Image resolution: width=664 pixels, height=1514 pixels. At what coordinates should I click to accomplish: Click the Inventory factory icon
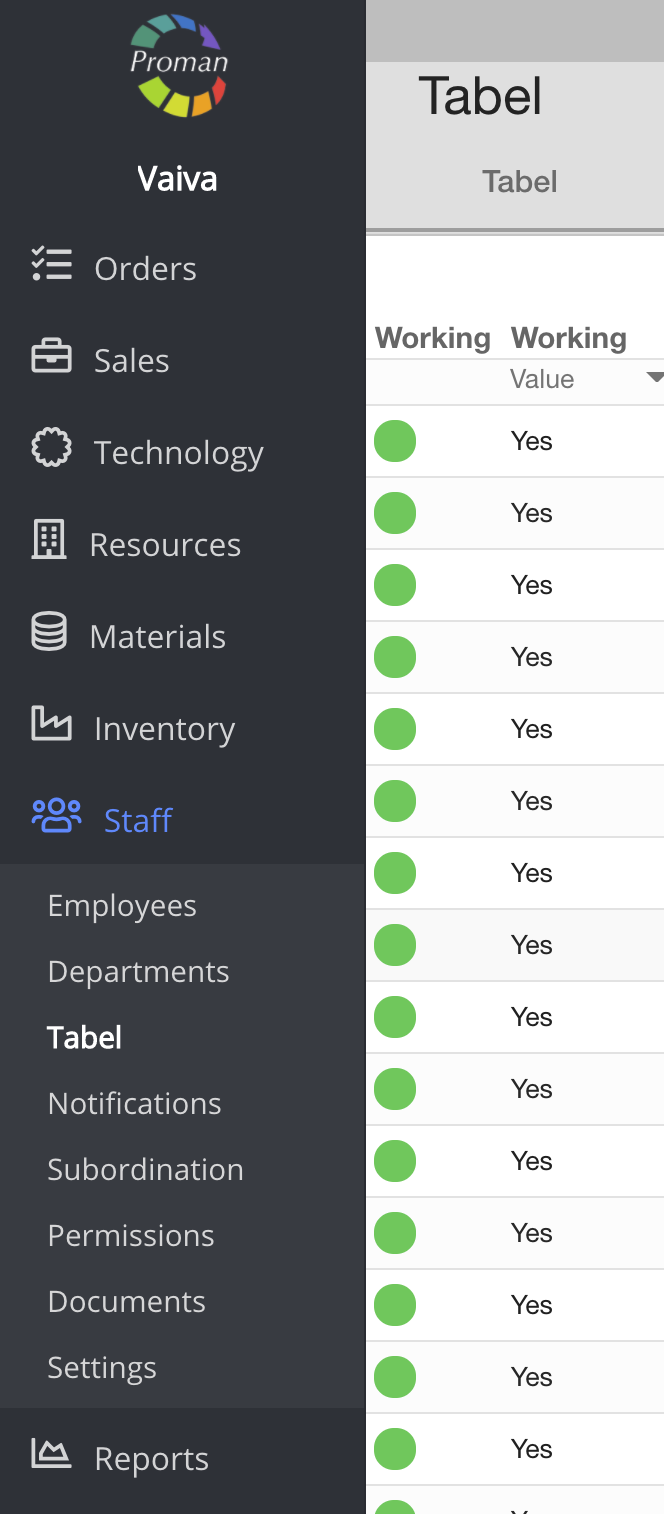coord(52,724)
